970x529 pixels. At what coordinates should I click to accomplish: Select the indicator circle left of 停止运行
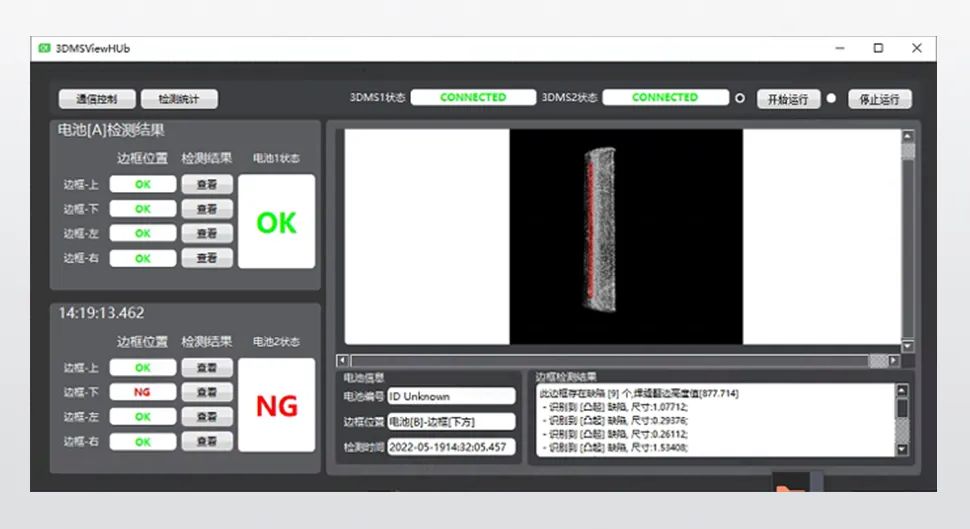831,99
